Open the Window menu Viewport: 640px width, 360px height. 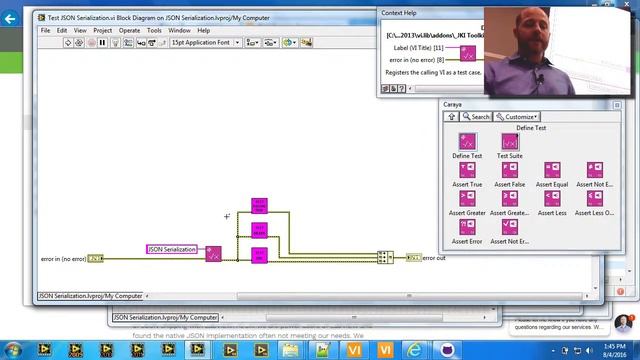click(179, 31)
